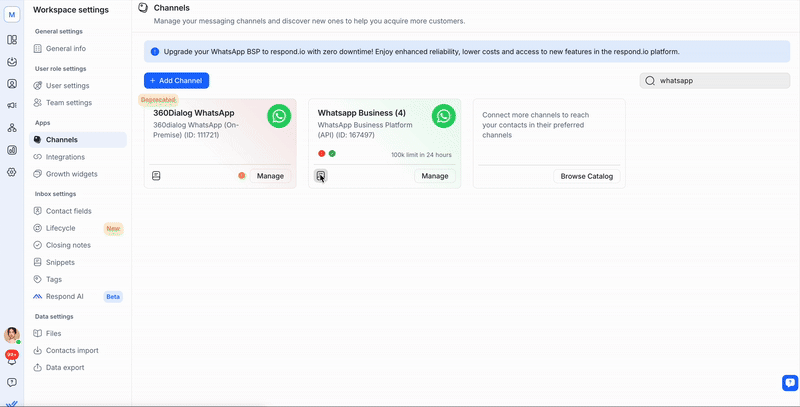Open Broadcasts via the megaphone icon
The height and width of the screenshot is (407, 800).
12,106
